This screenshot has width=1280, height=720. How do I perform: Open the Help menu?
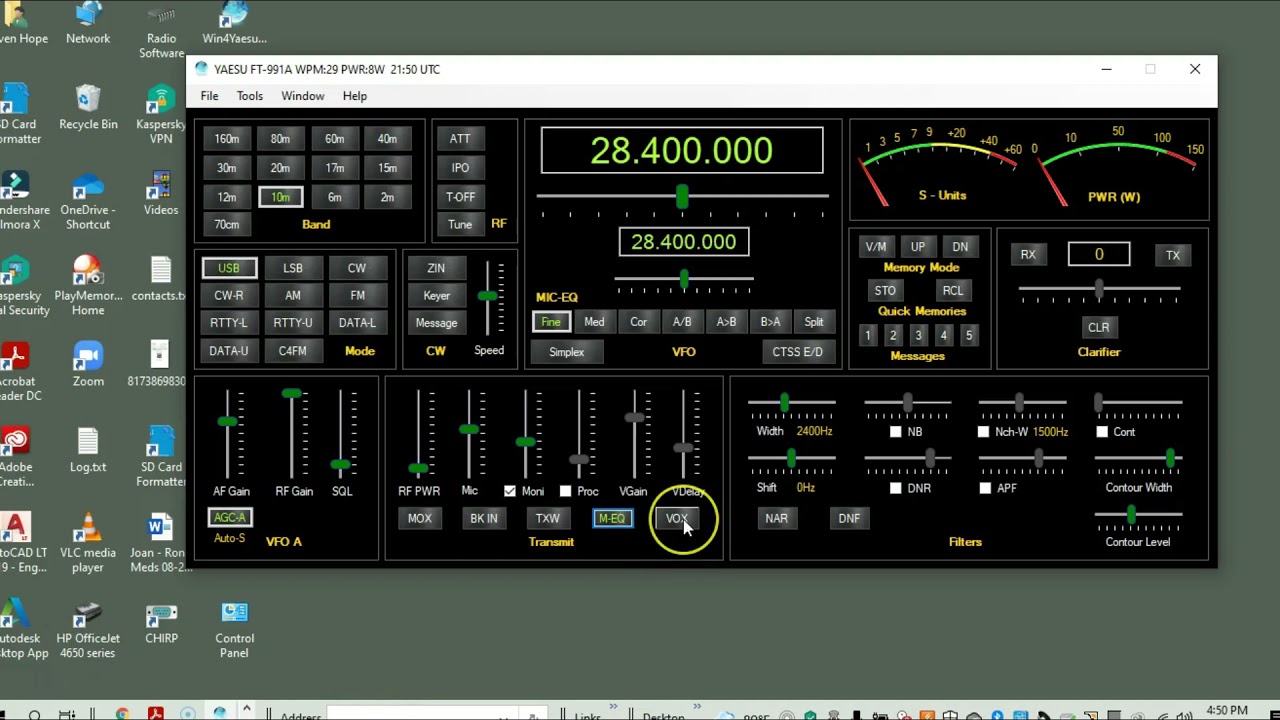point(355,96)
